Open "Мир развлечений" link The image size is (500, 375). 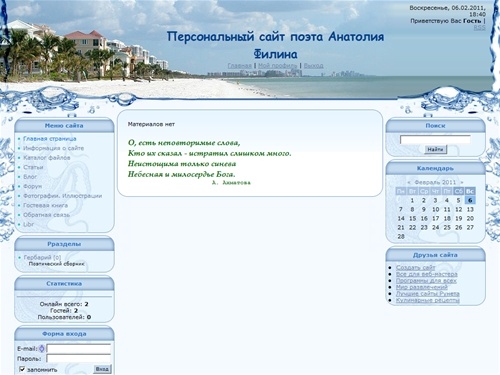click(x=422, y=287)
